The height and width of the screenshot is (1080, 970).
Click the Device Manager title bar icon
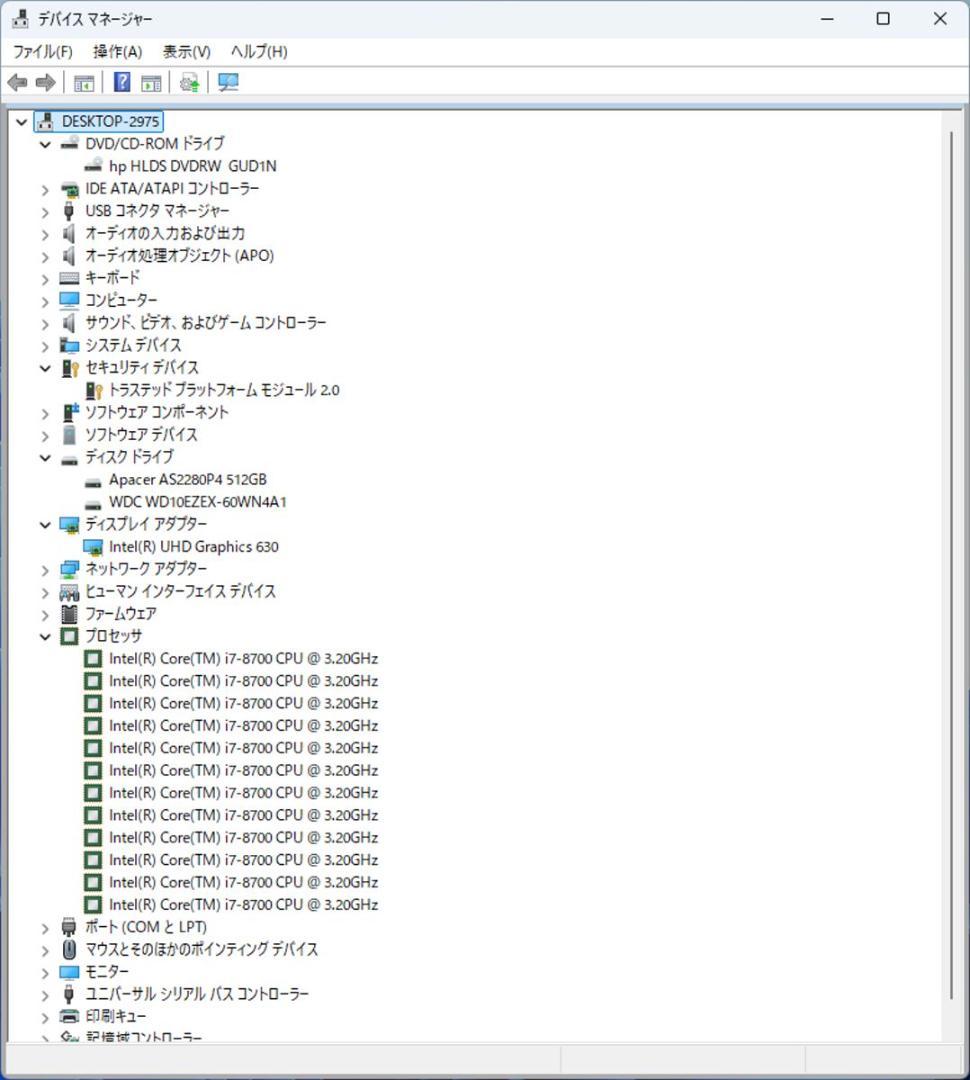click(18, 18)
